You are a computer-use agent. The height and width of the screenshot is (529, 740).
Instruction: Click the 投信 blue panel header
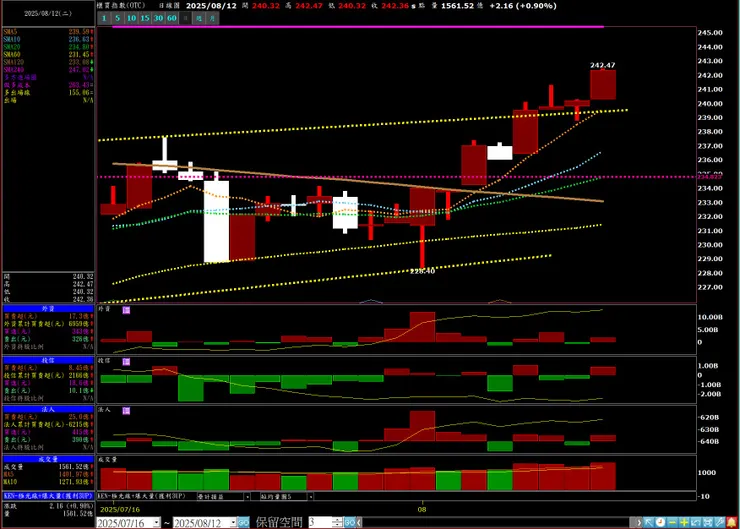[x=48, y=360]
